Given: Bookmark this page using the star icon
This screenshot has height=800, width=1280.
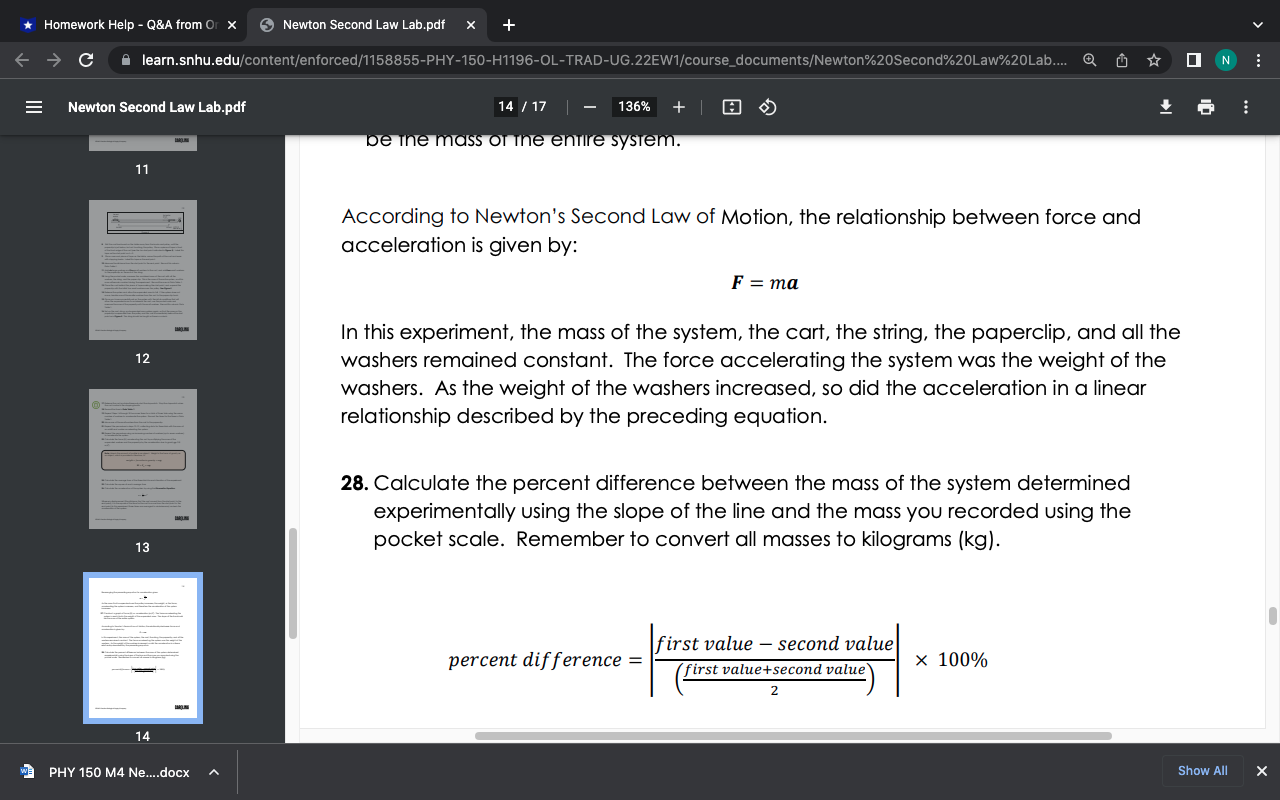Looking at the screenshot, I should 1153,59.
